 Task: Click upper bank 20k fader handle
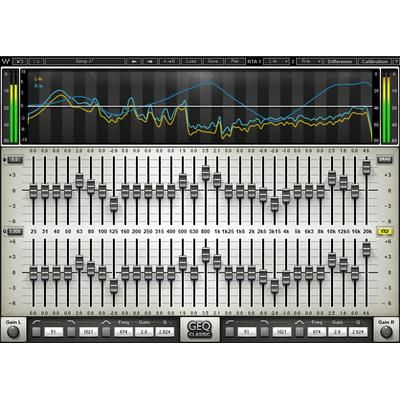(x=366, y=167)
